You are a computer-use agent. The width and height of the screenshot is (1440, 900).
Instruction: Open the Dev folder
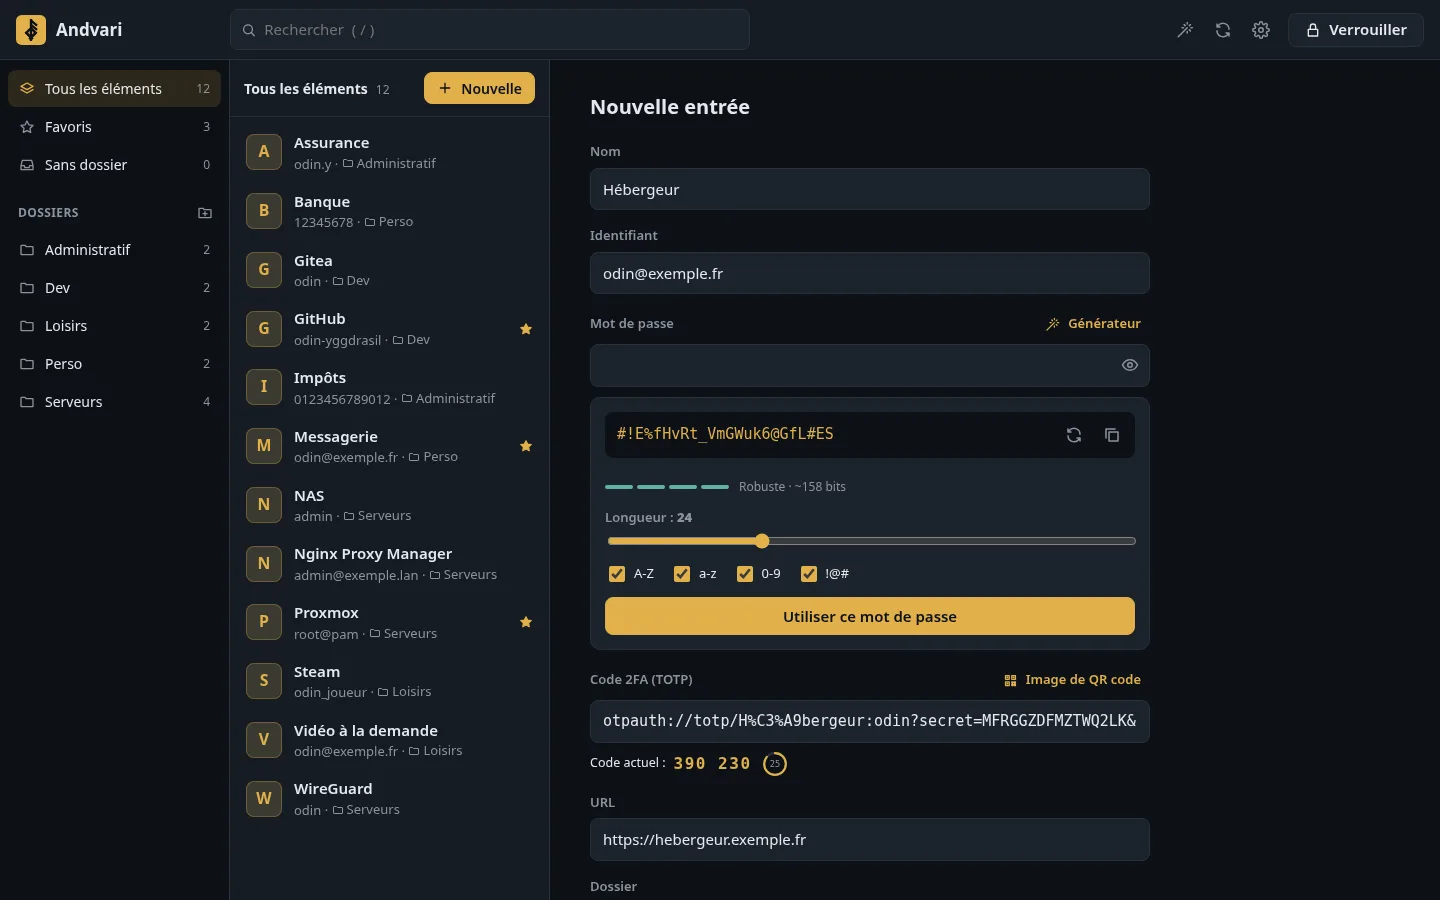(x=114, y=288)
